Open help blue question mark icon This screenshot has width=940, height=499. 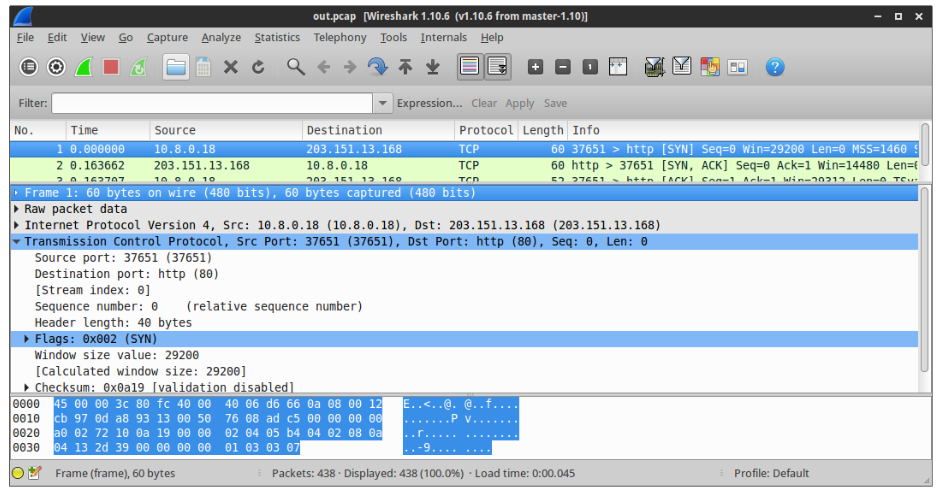(x=775, y=67)
